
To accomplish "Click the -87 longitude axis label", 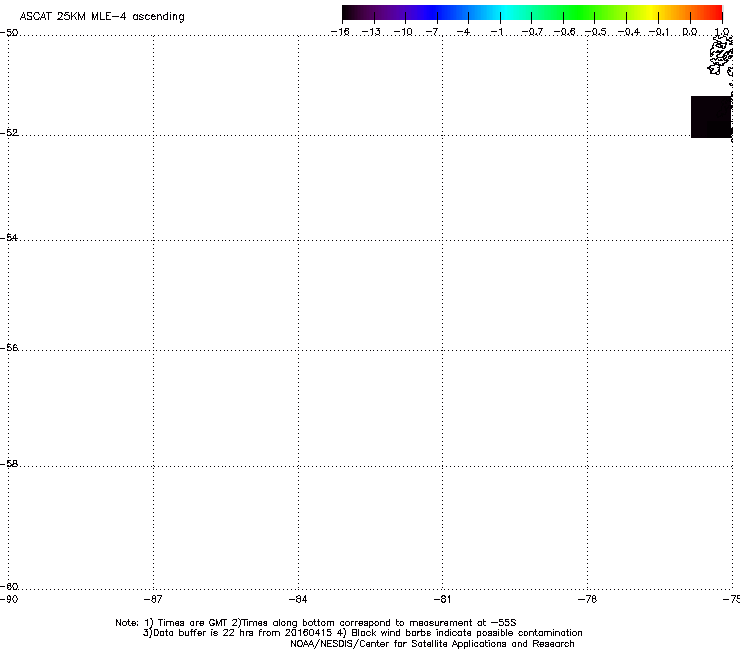I will point(153,599).
